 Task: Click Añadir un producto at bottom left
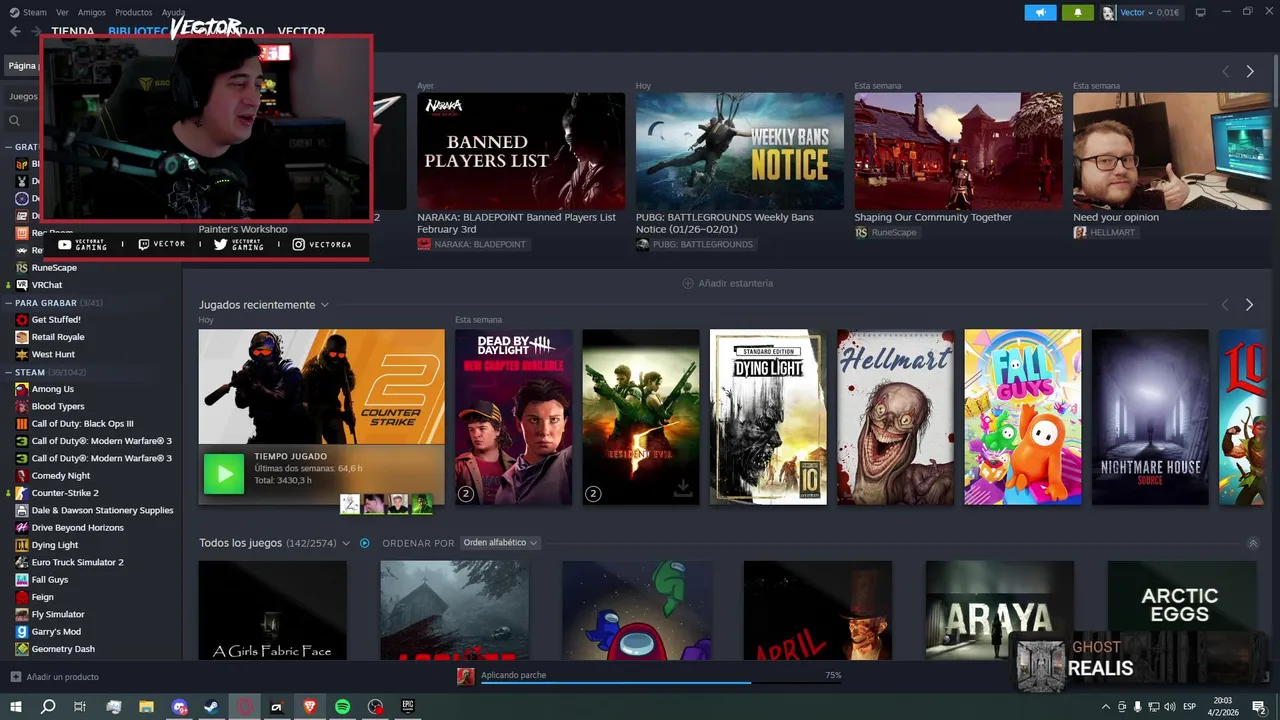[x=55, y=677]
